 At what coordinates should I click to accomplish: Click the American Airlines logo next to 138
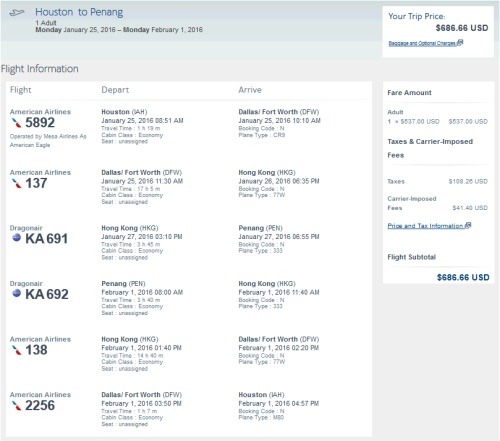pyautogui.click(x=16, y=350)
